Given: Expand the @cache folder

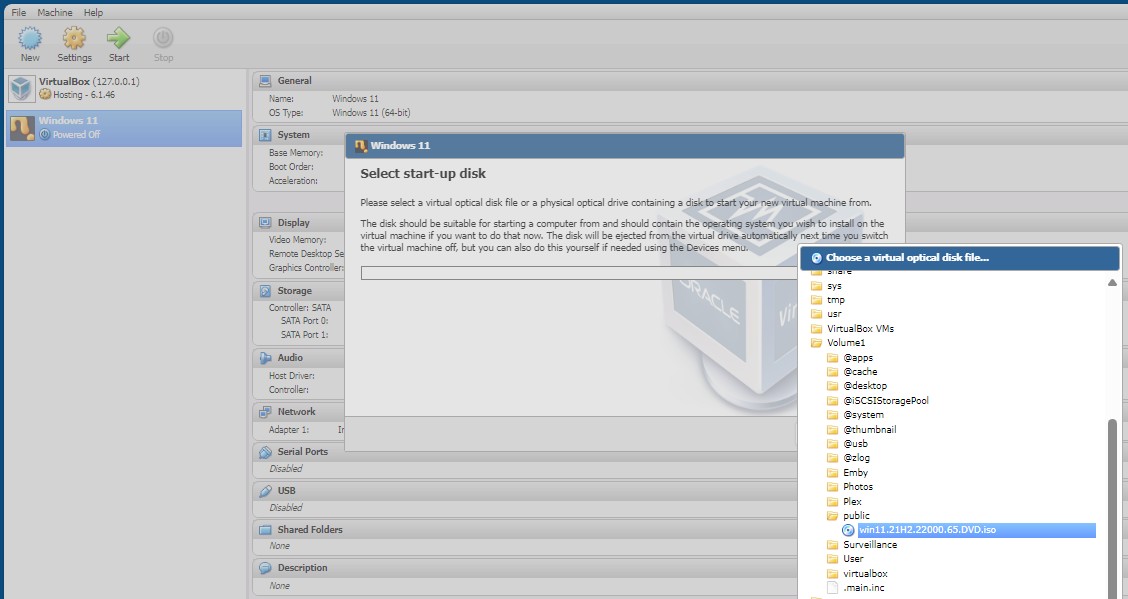Looking at the screenshot, I should click(x=860, y=372).
